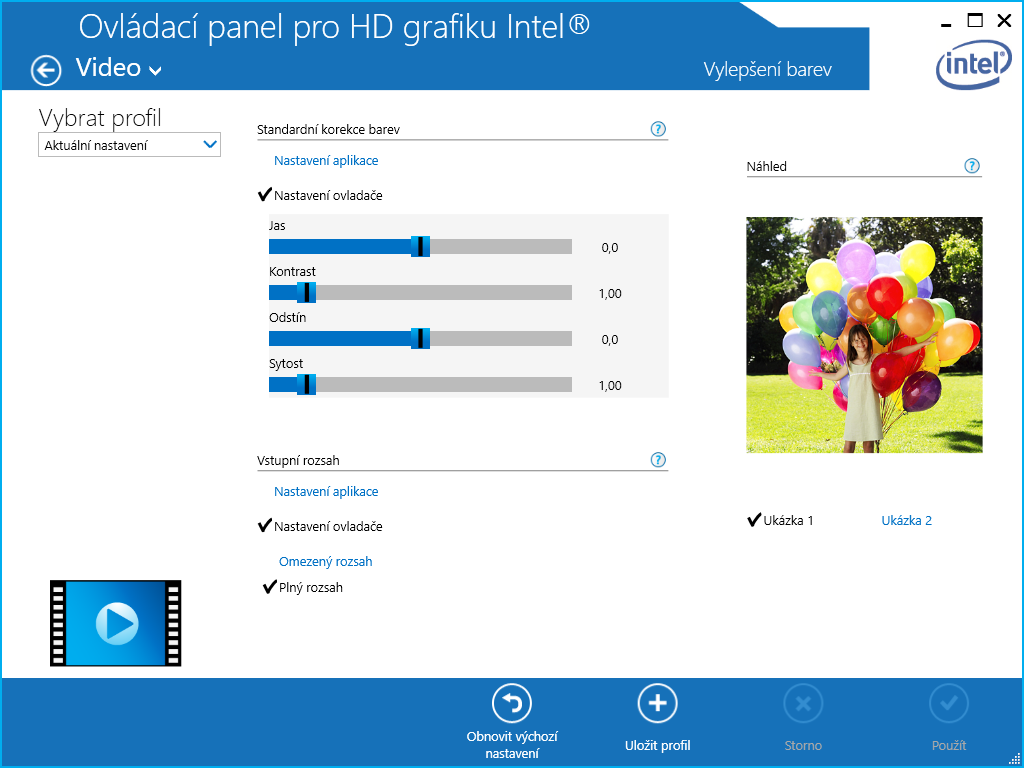Click the Vylepšení barev heading
Viewport: 1024px width, 768px height.
click(767, 70)
